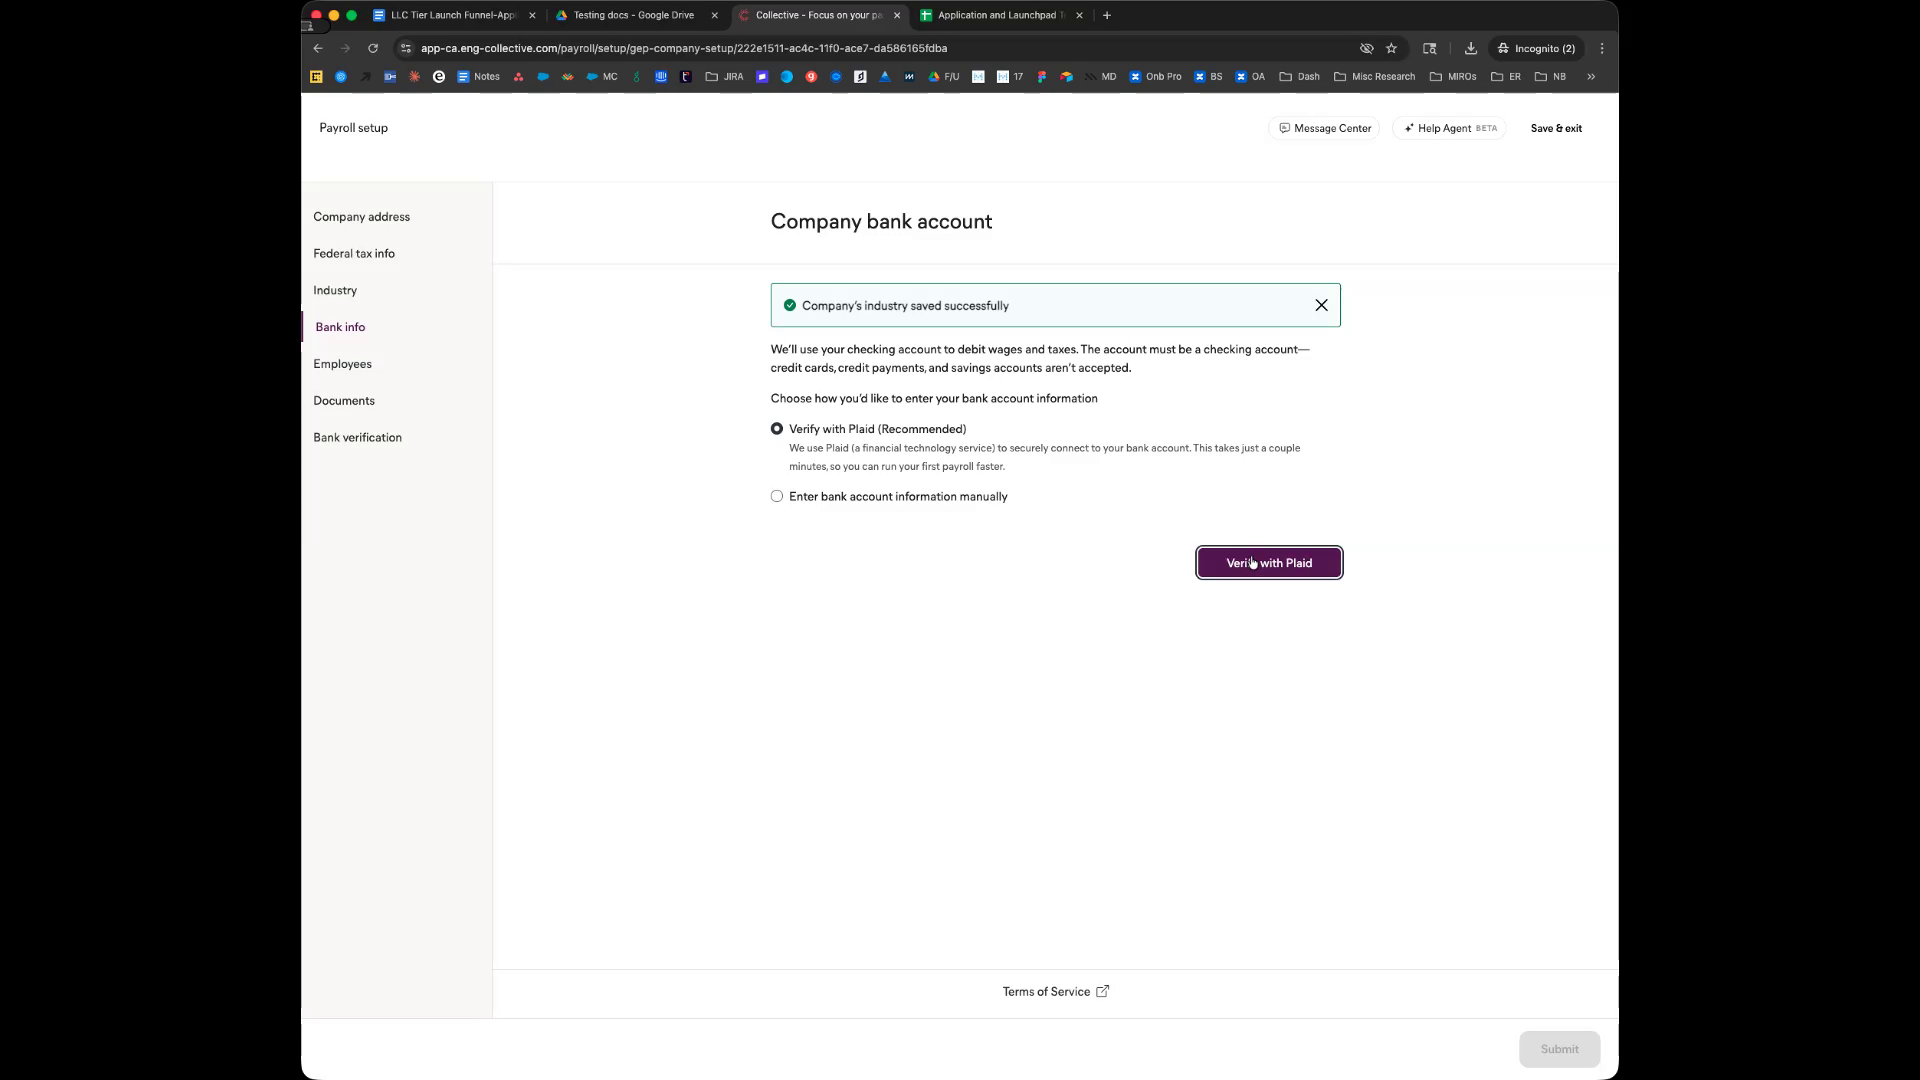Expand the hidden bookmarks overflow chevron
The image size is (1920, 1080).
click(x=1591, y=77)
